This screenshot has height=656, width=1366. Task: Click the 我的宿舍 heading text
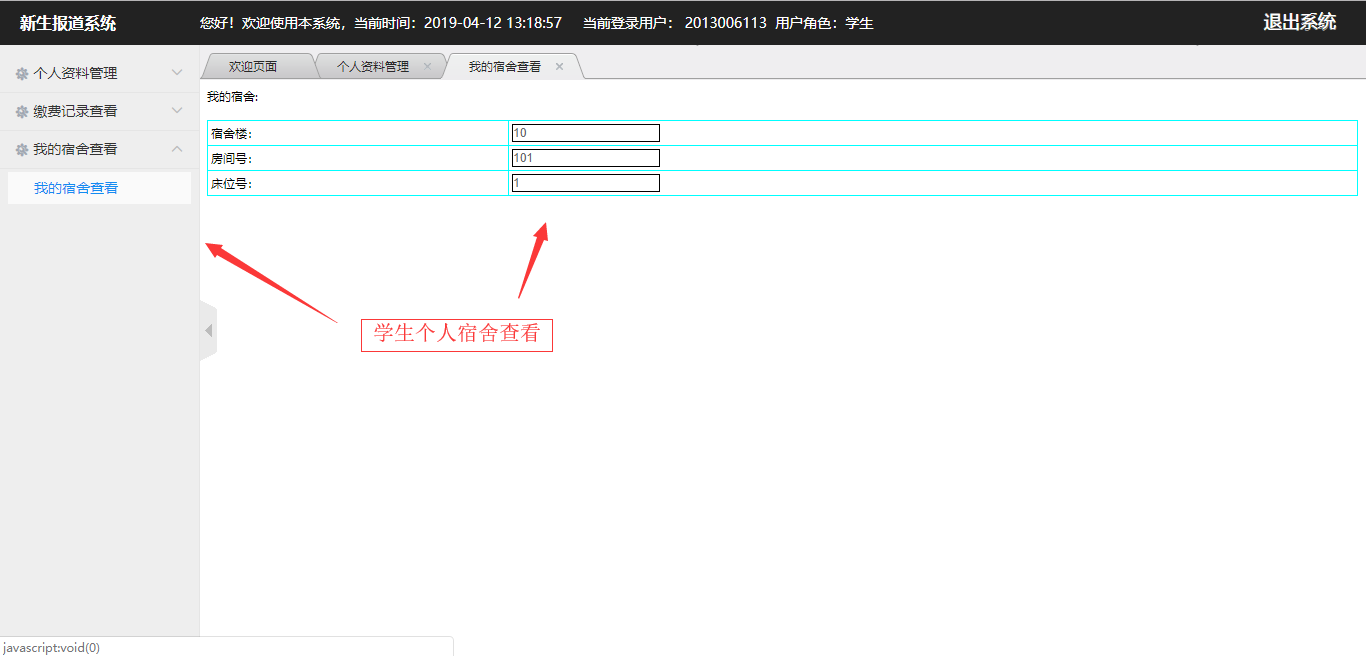click(232, 97)
